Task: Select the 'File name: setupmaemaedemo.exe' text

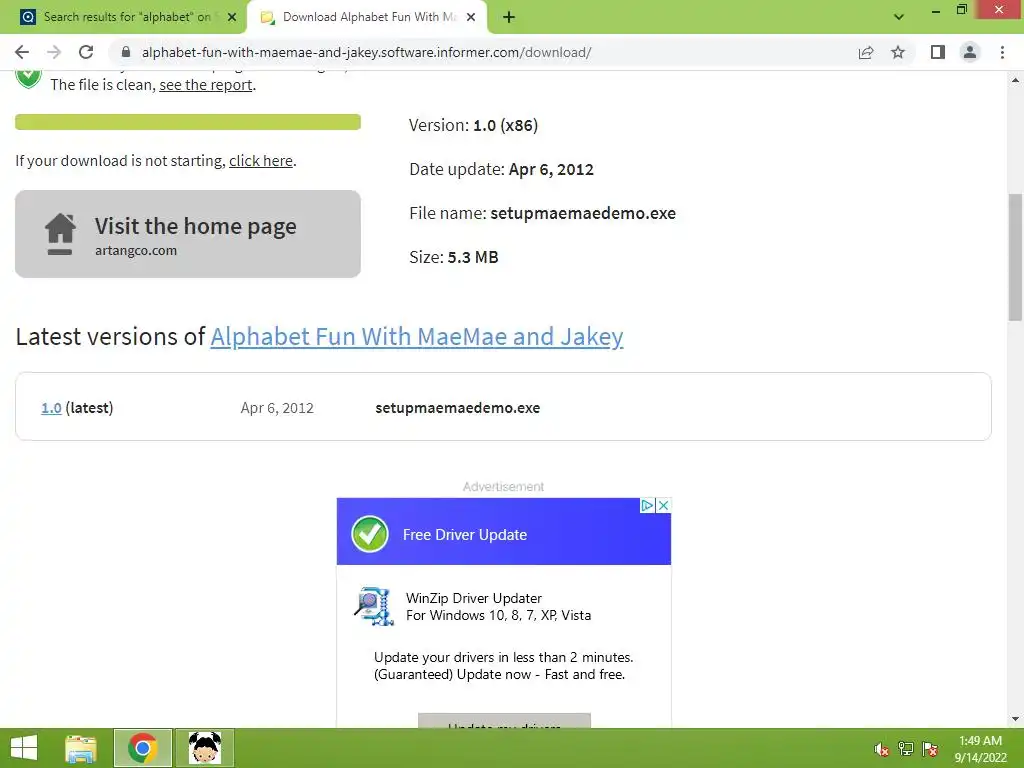Action: click(543, 214)
